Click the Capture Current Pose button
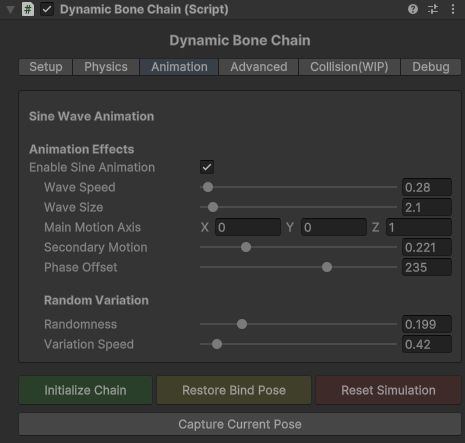 [240, 424]
